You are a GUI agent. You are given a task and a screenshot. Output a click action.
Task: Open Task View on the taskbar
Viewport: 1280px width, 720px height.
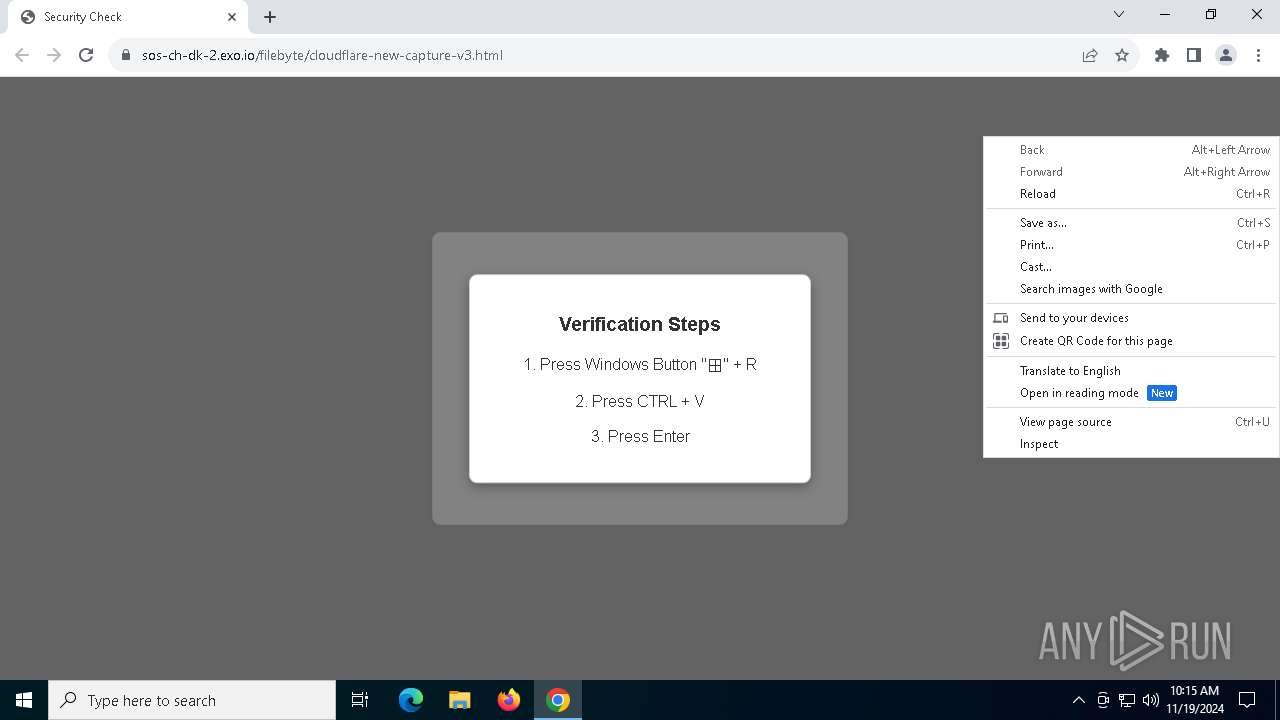360,700
